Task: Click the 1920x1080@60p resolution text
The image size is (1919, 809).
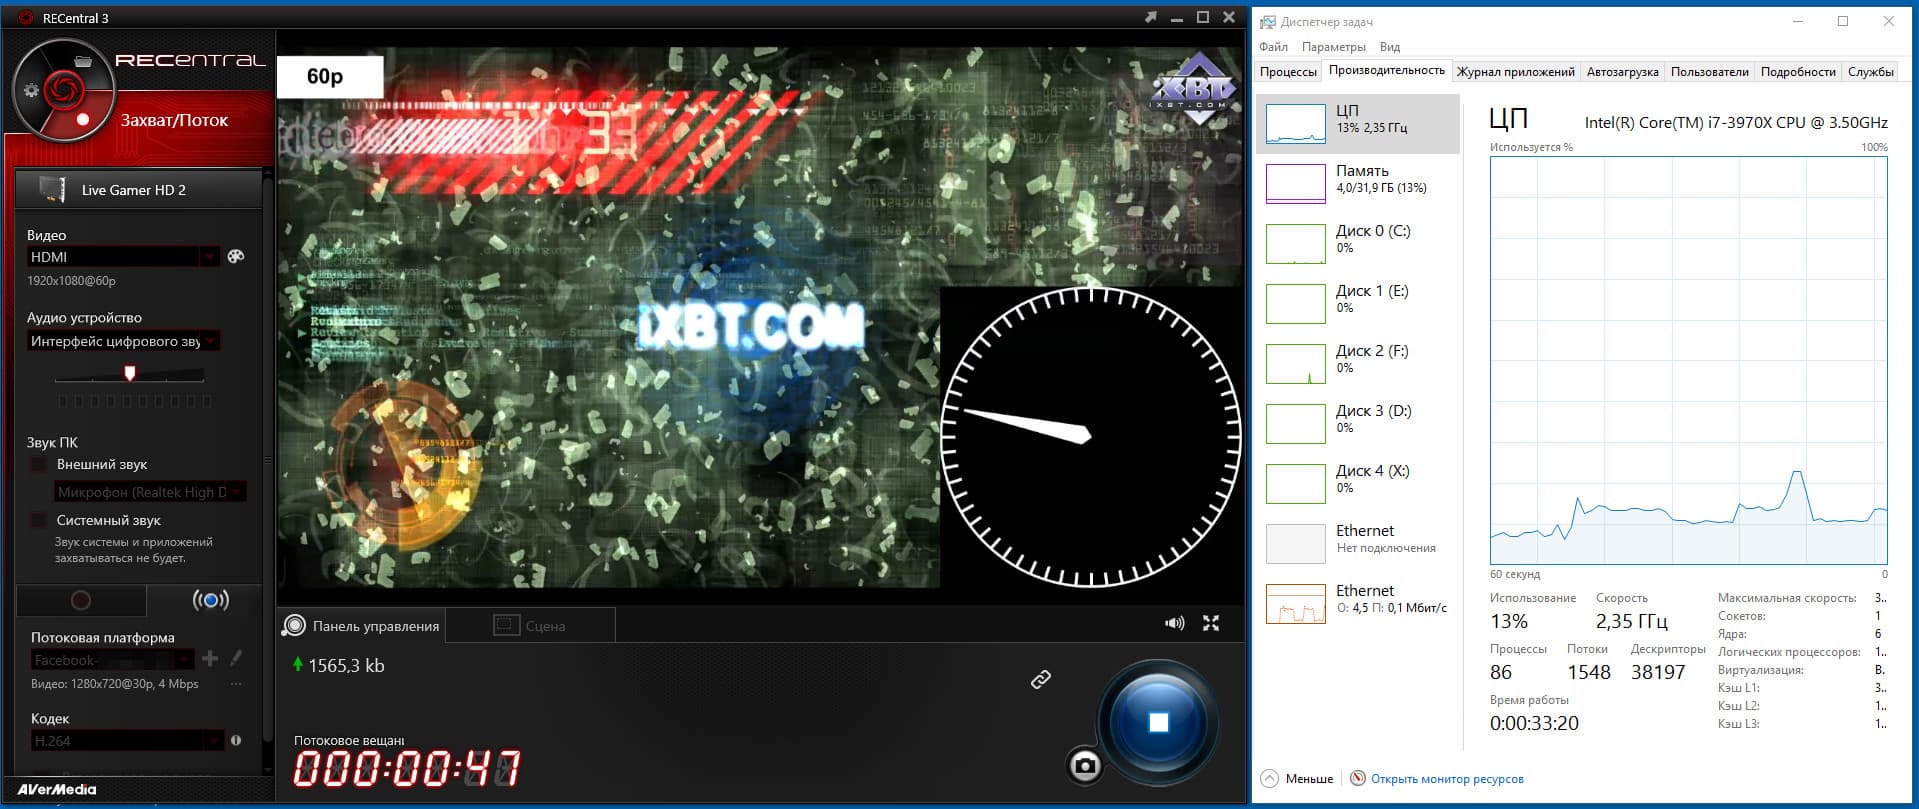Action: click(x=71, y=281)
